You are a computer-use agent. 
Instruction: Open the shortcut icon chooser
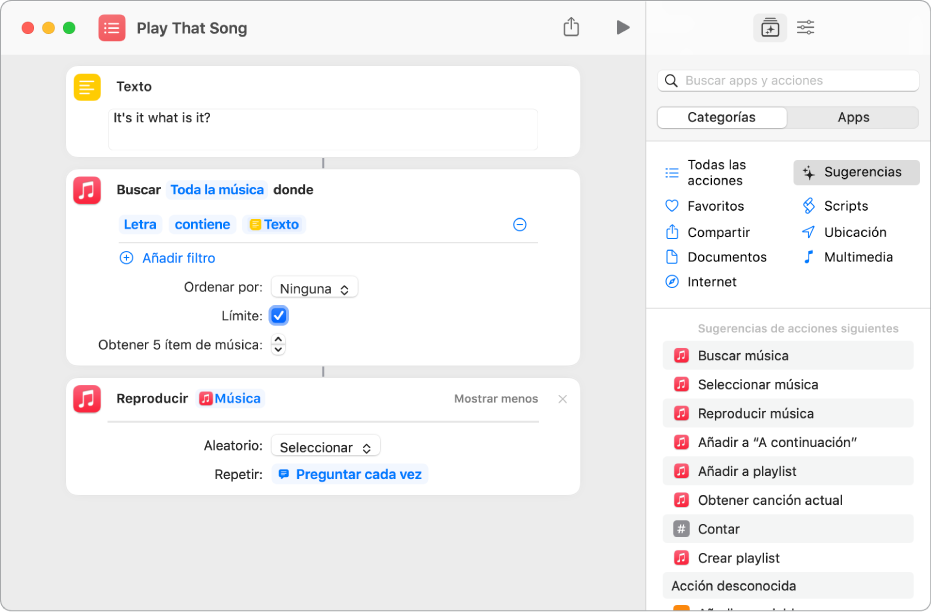(x=112, y=28)
